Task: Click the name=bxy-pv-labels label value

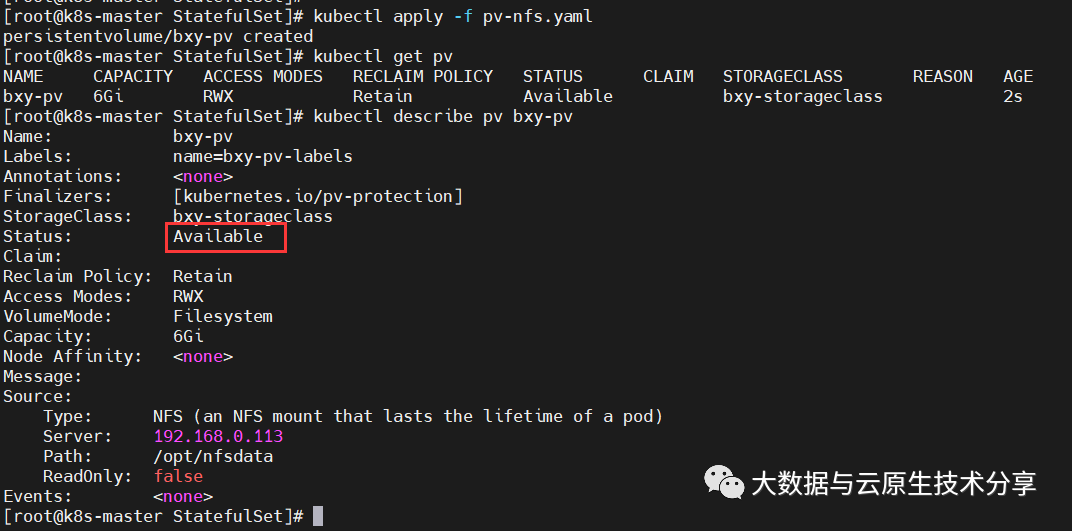Action: pyautogui.click(x=263, y=157)
